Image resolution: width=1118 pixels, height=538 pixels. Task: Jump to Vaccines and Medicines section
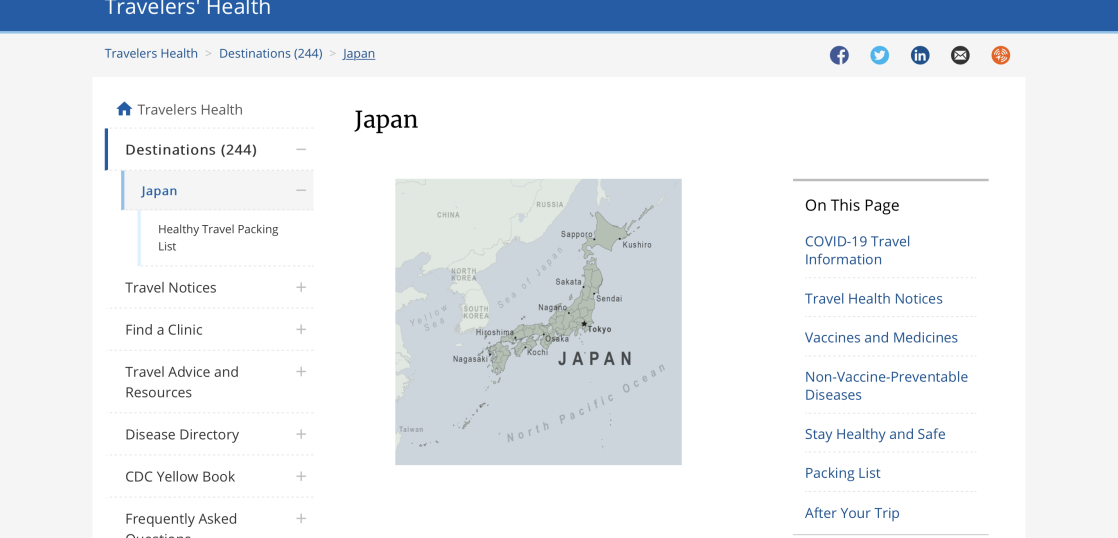881,338
